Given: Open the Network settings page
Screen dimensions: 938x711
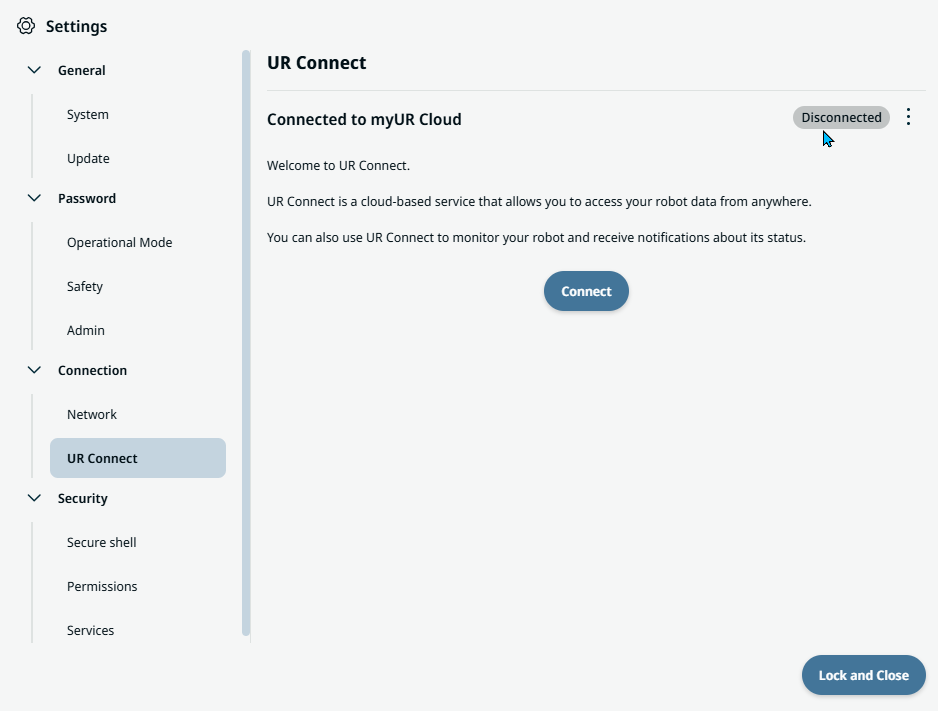Looking at the screenshot, I should [92, 414].
